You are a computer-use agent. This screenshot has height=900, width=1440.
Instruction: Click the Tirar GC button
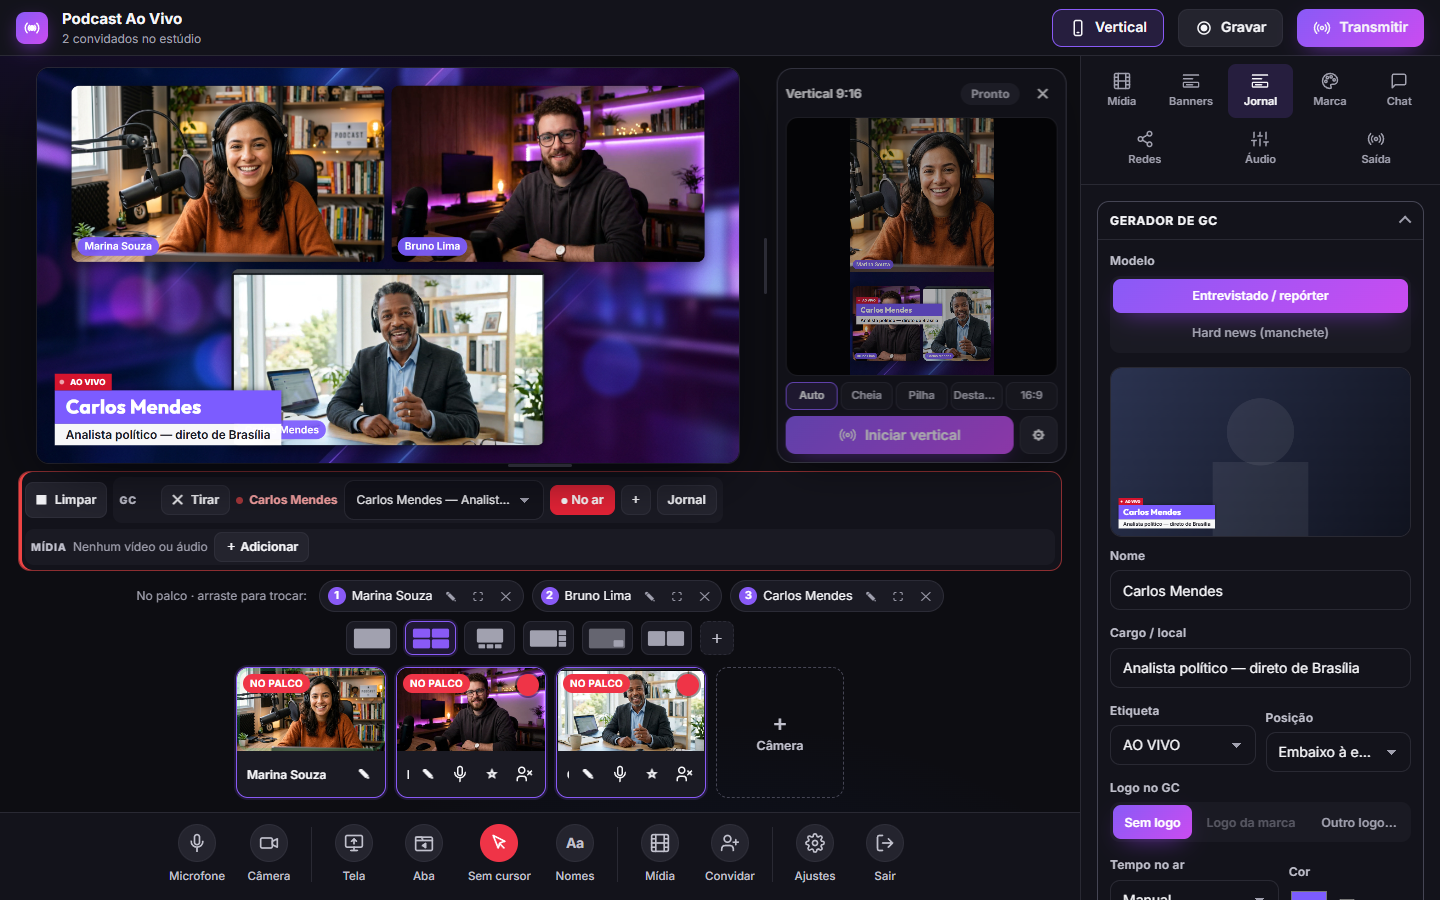[x=195, y=500]
